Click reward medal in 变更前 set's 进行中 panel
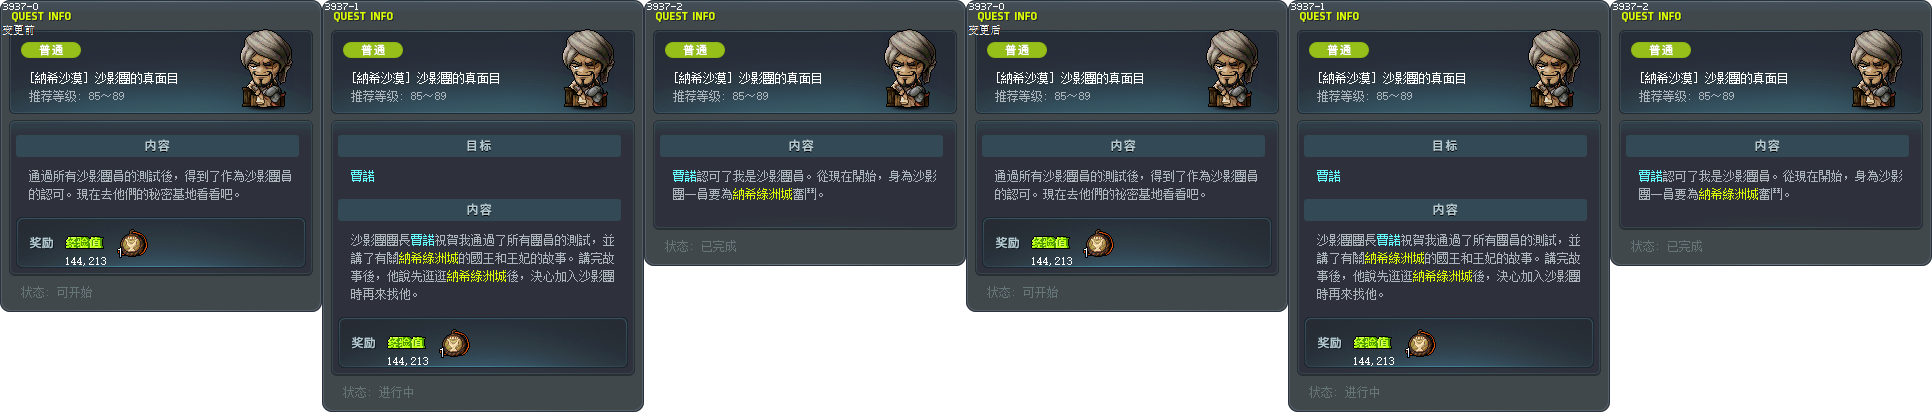 455,344
